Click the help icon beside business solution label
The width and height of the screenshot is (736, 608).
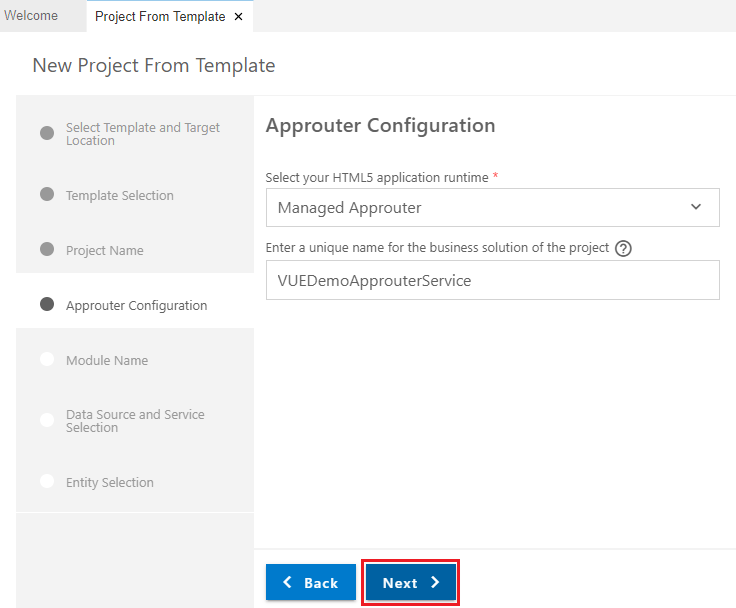(x=623, y=249)
